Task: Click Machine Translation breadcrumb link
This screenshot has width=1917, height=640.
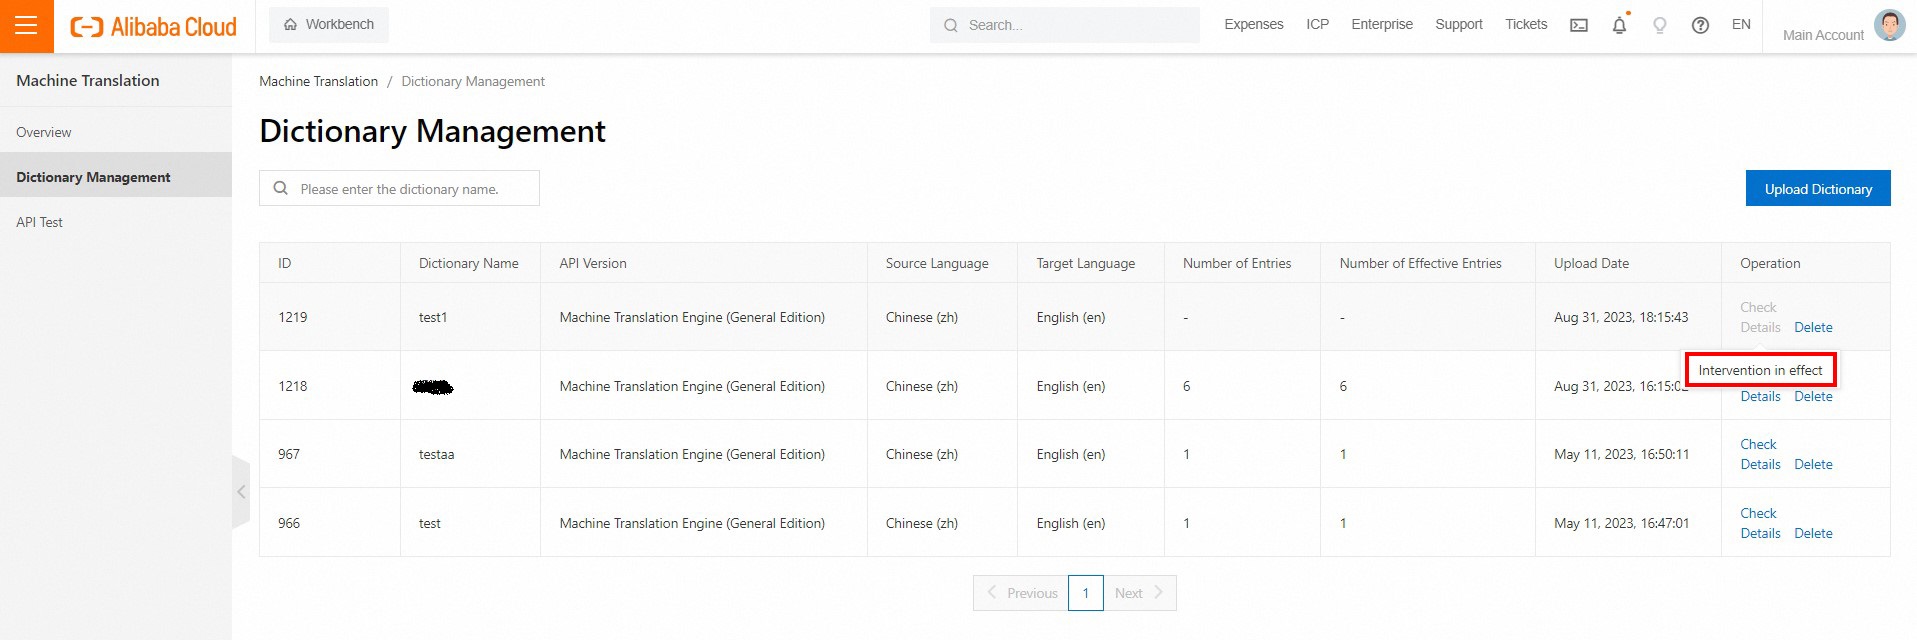Action: (x=318, y=81)
